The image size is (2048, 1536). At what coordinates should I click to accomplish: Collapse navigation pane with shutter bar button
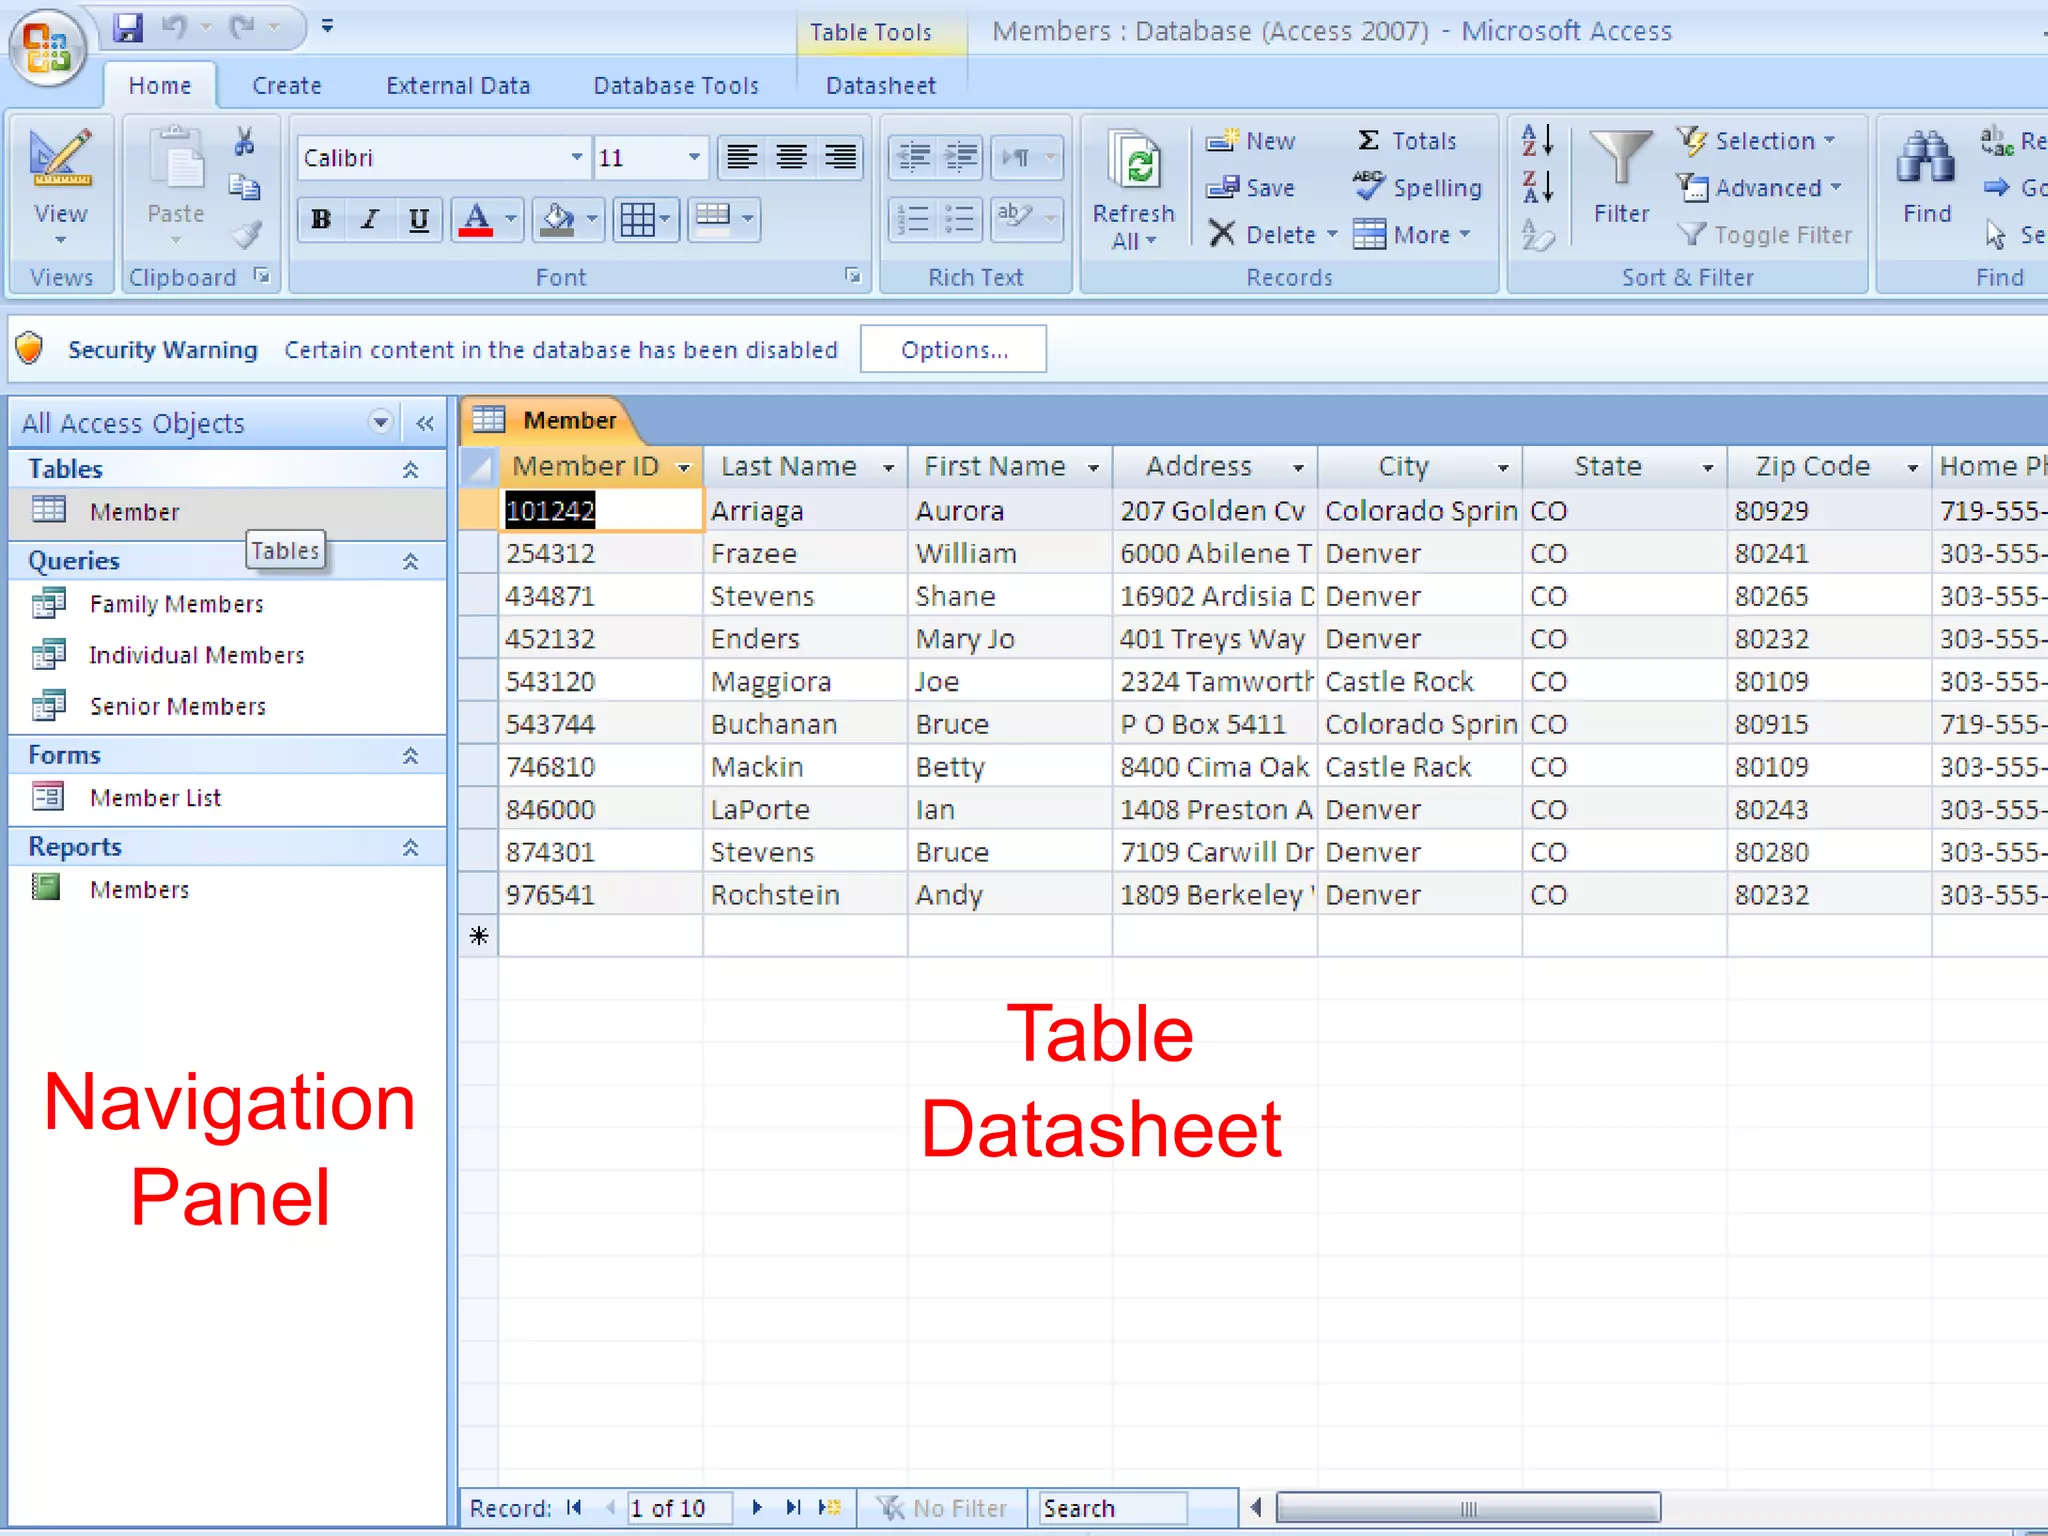pyautogui.click(x=425, y=423)
